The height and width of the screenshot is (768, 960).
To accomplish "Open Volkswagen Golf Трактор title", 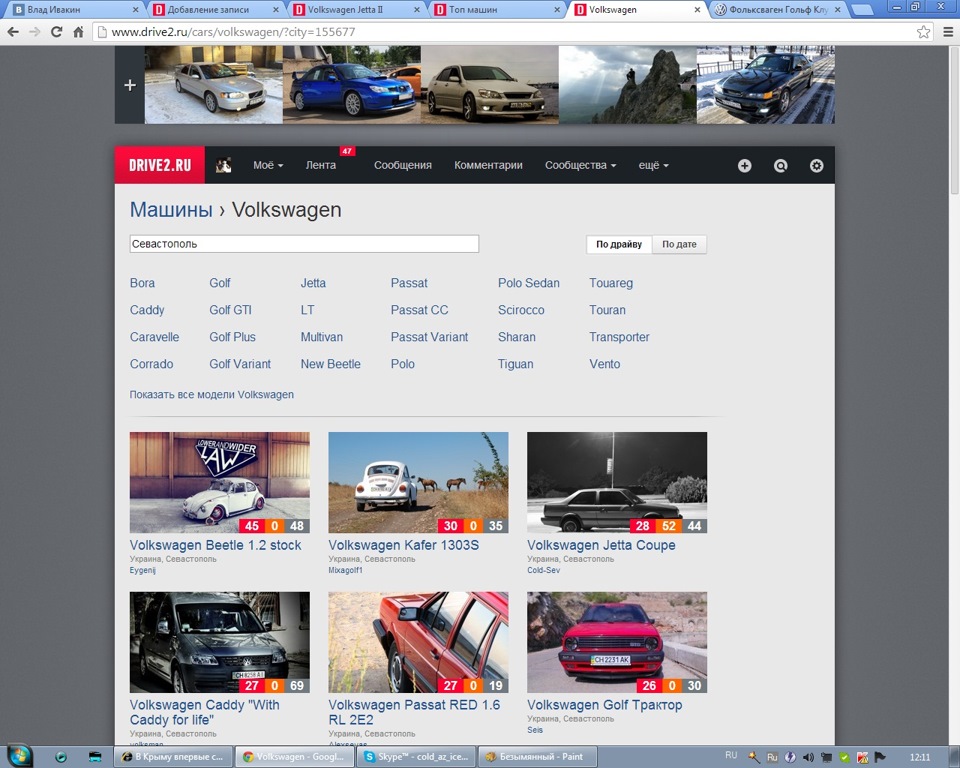I will 604,705.
